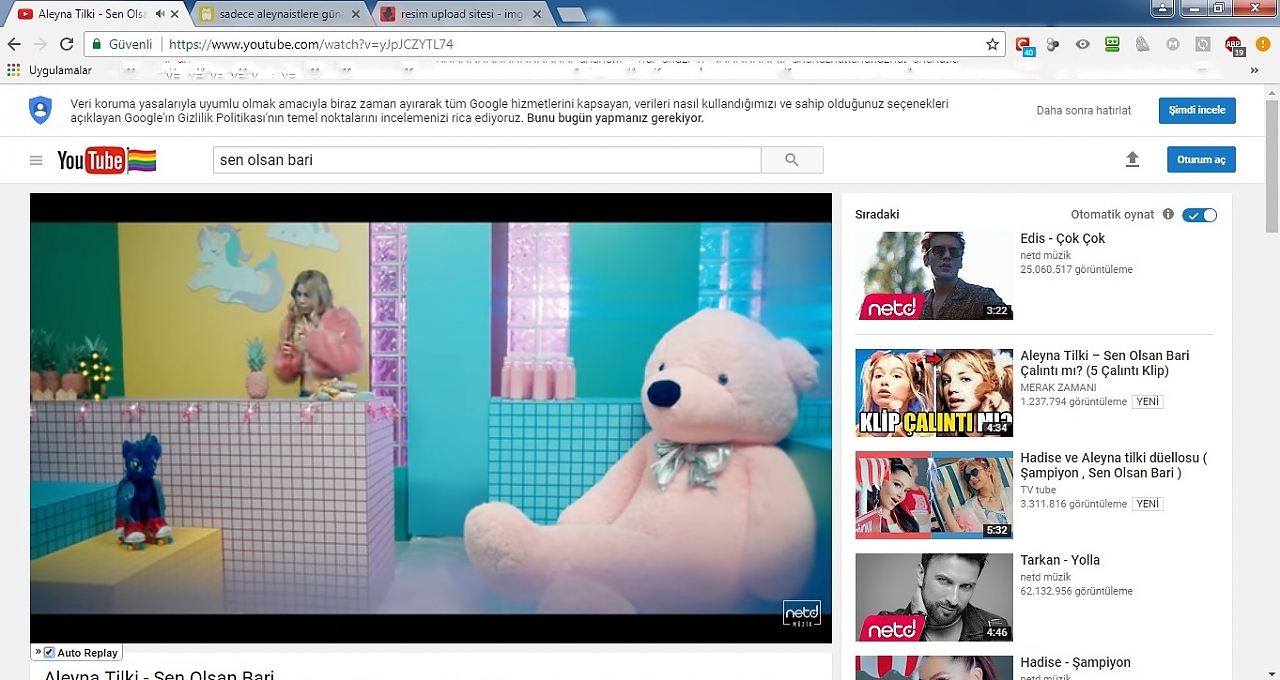Click the Şimdi incele button
Viewport: 1280px width, 680px height.
coord(1197,110)
